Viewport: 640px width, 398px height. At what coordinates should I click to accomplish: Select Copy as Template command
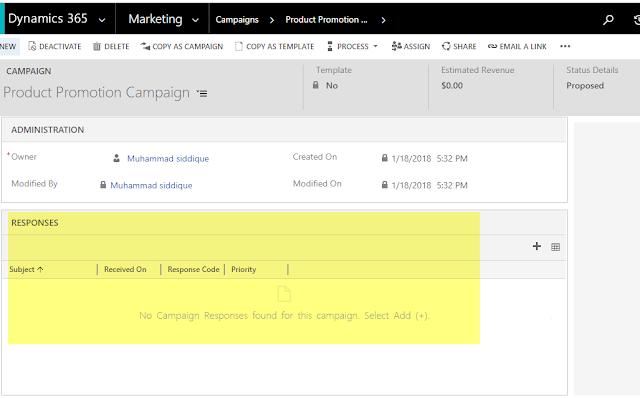click(274, 47)
